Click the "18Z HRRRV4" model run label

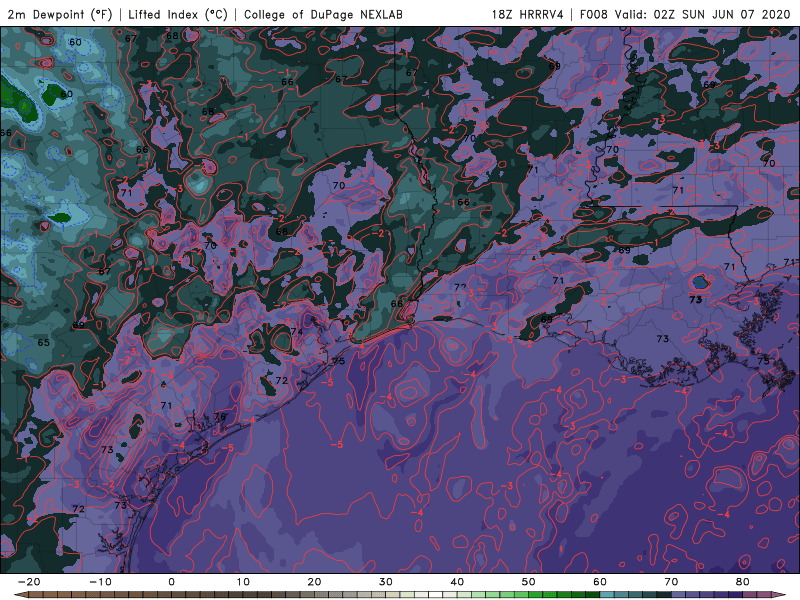(x=528, y=14)
